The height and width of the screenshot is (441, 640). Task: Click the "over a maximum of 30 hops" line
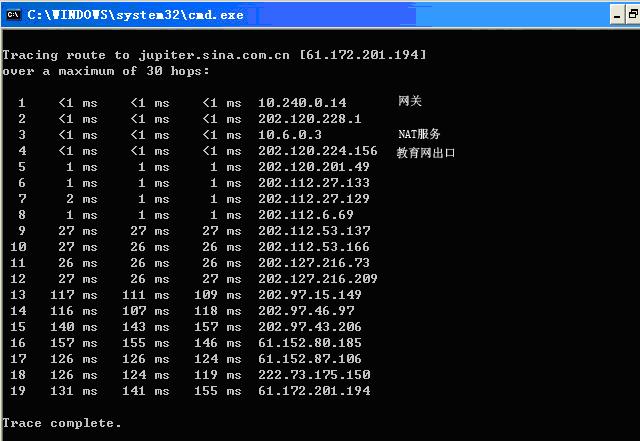tap(105, 71)
